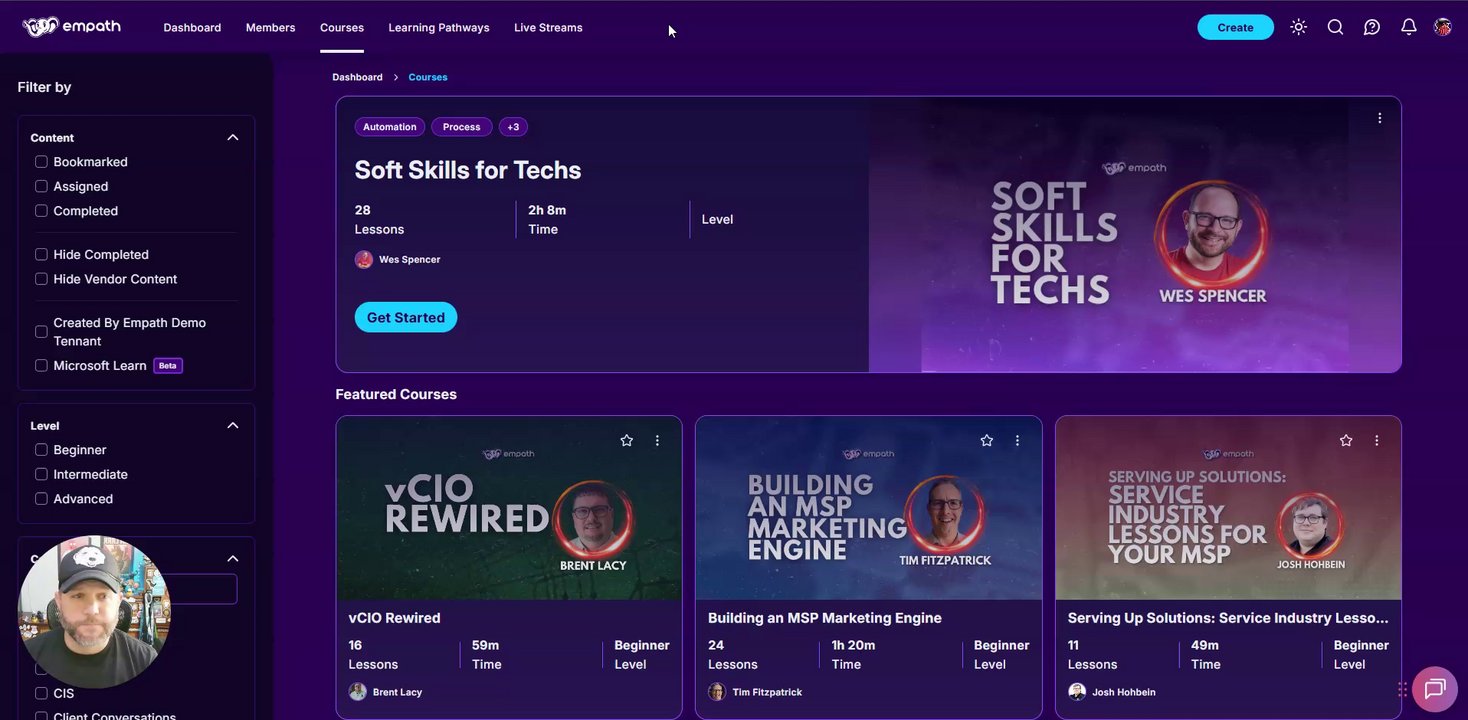This screenshot has width=1468, height=720.
Task: Click the Soft Skills for Techs banner image
Action: tap(1135, 235)
